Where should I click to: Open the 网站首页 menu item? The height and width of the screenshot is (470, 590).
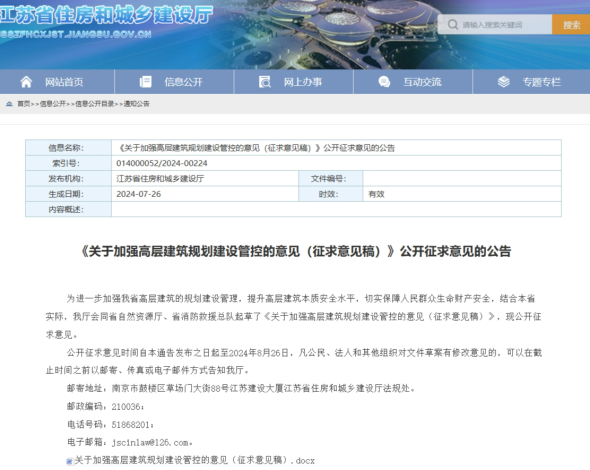64,82
